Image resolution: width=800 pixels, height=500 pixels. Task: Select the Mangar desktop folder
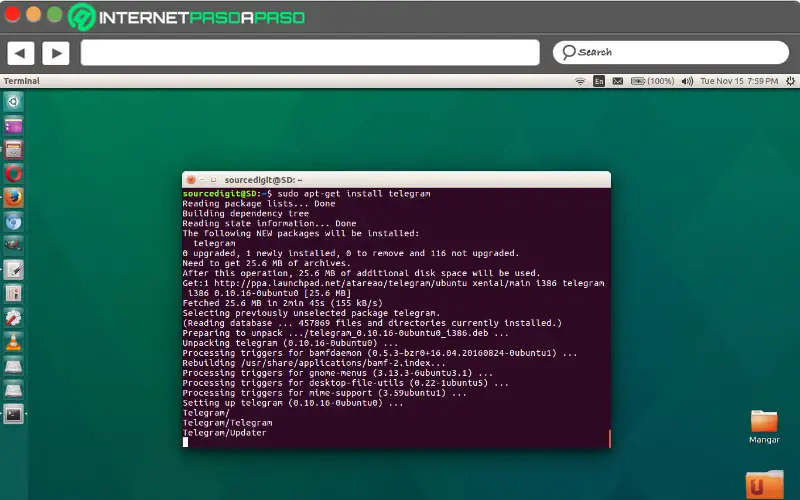[x=764, y=427]
